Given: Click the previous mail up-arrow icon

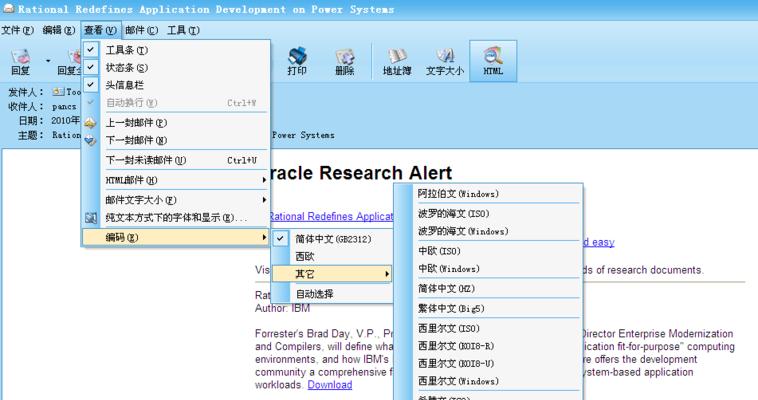Looking at the screenshot, I should pos(90,123).
